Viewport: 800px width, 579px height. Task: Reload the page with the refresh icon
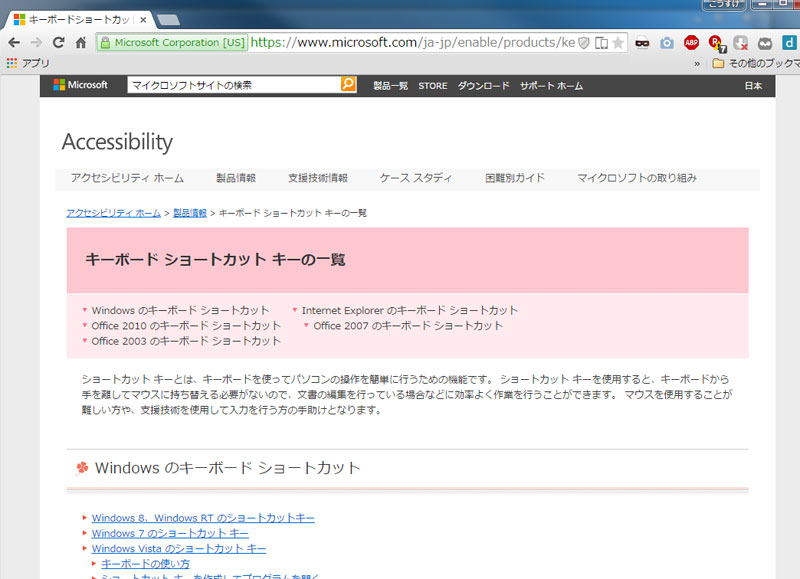(x=59, y=43)
